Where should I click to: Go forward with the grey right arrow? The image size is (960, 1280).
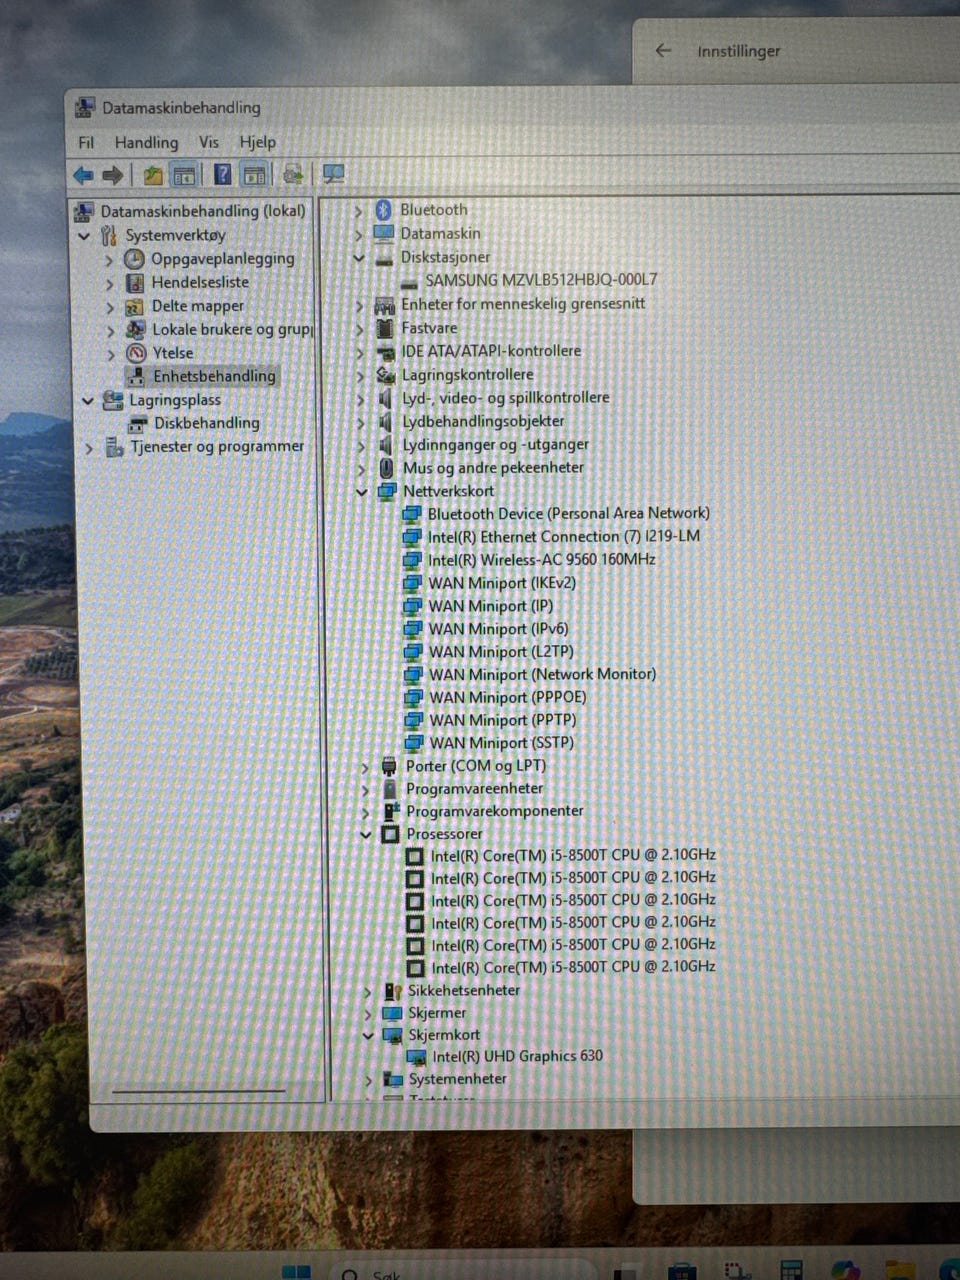tap(113, 176)
